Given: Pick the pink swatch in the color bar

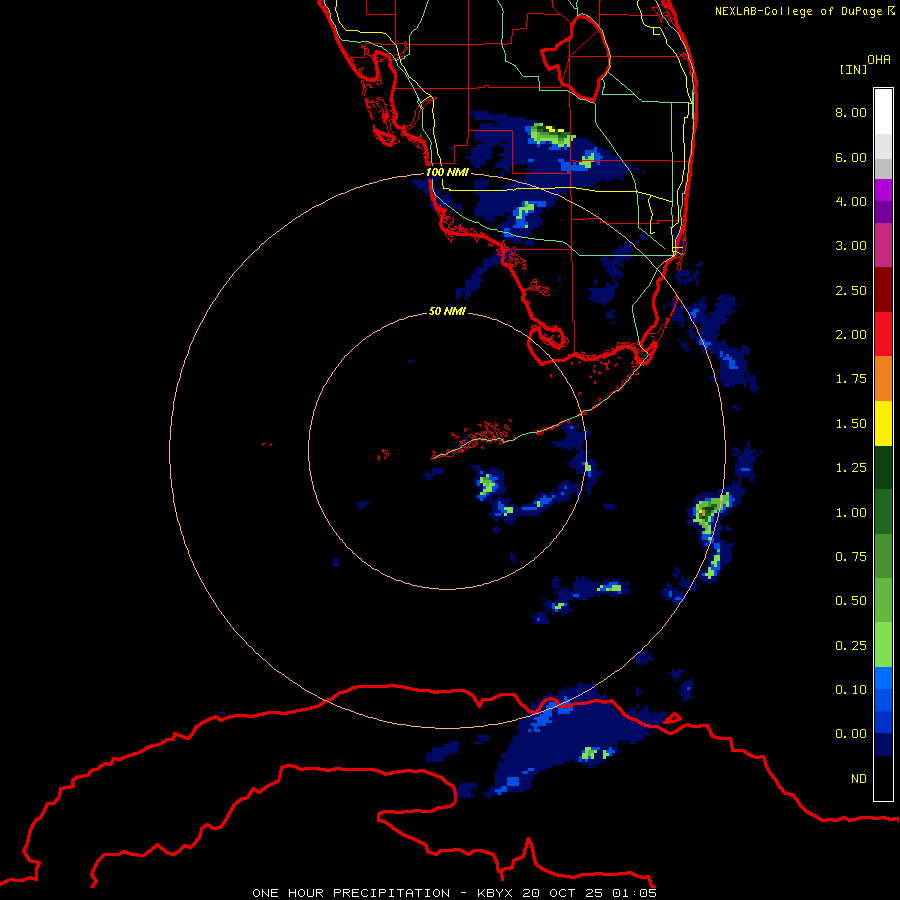Looking at the screenshot, I should (x=883, y=245).
